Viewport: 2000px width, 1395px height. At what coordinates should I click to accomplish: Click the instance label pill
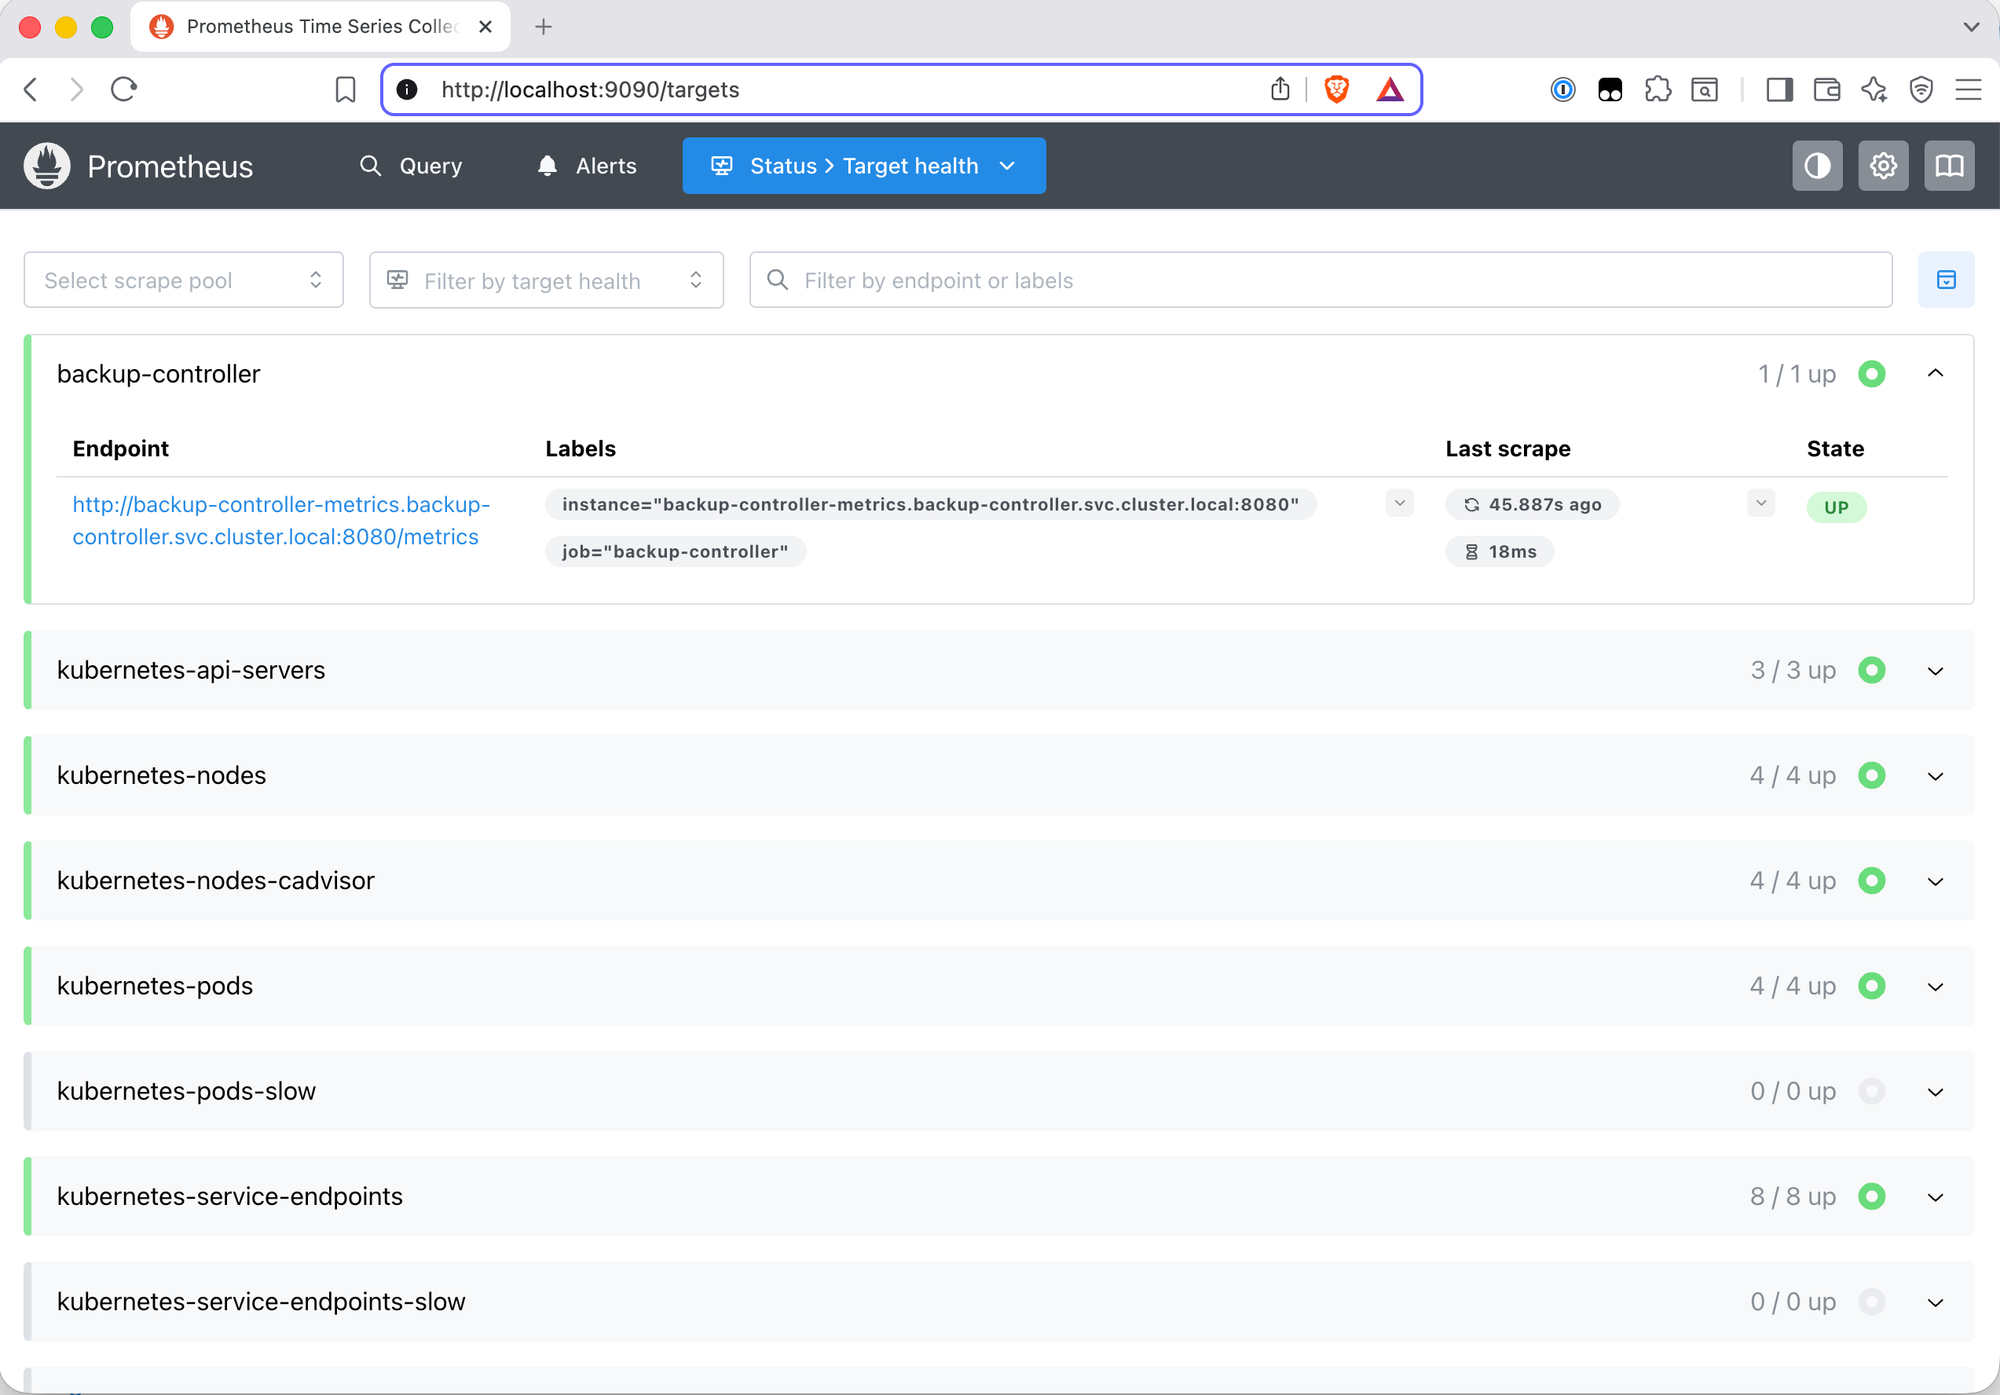coord(930,504)
